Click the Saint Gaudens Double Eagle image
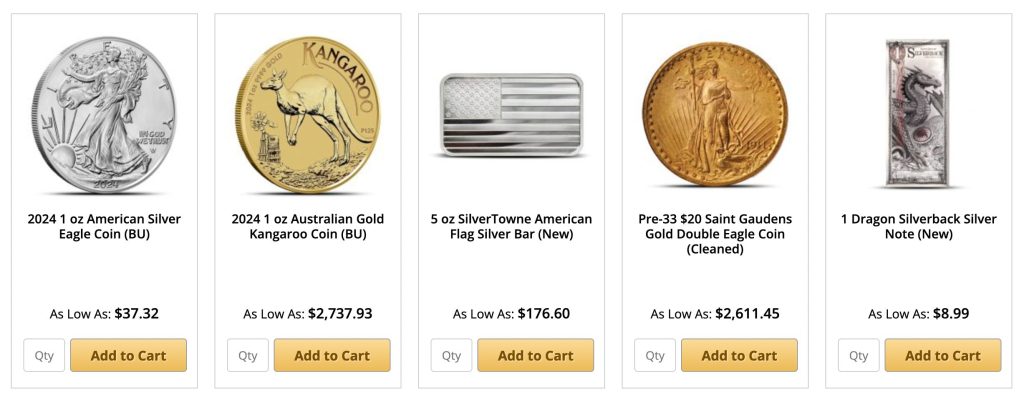The image size is (1024, 401). (x=715, y=114)
